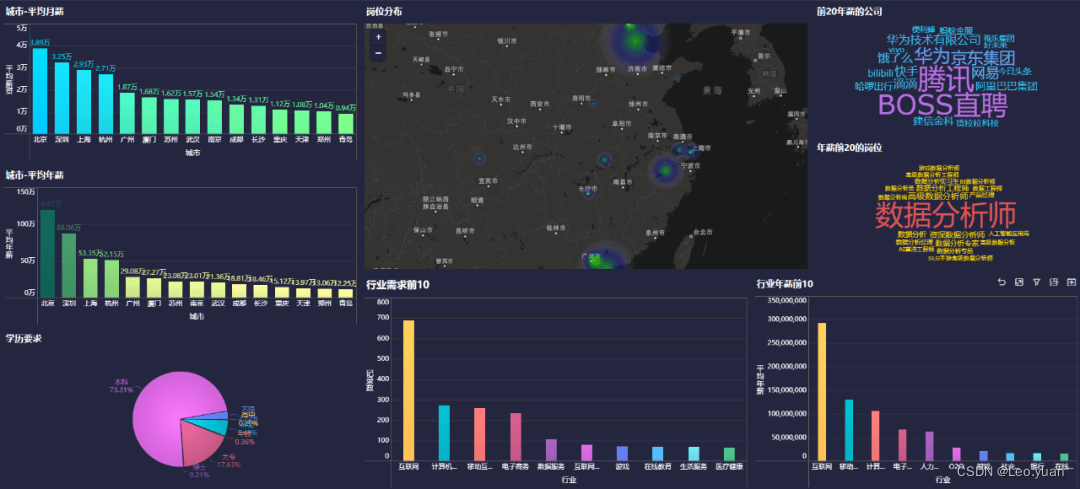
Task: Click the 医疗健康 bar in 行业需求前10
Action: pyautogui.click(x=729, y=454)
